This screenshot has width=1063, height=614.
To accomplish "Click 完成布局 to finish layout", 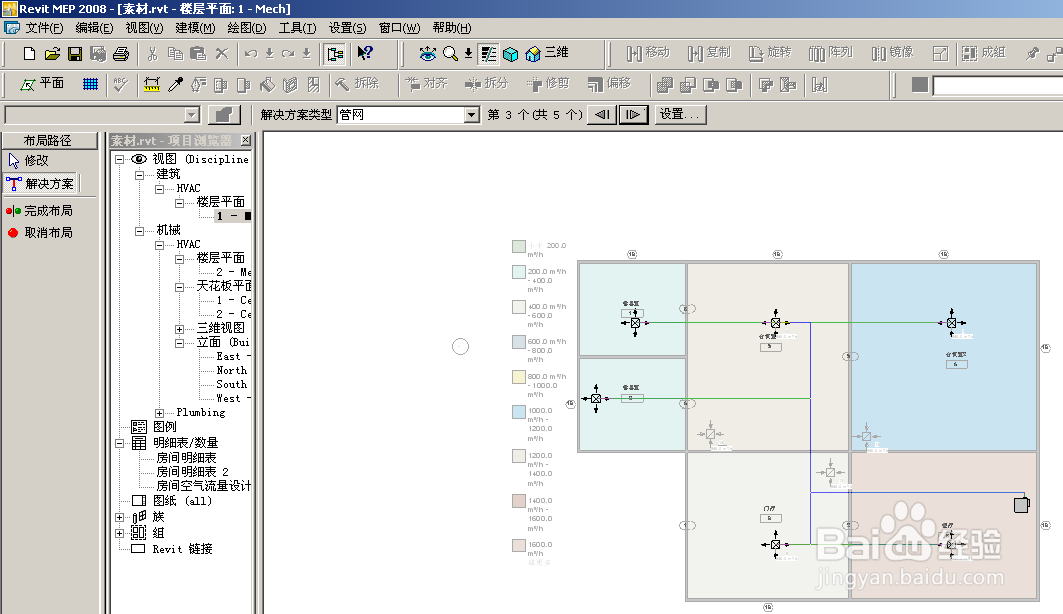I will pyautogui.click(x=39, y=211).
